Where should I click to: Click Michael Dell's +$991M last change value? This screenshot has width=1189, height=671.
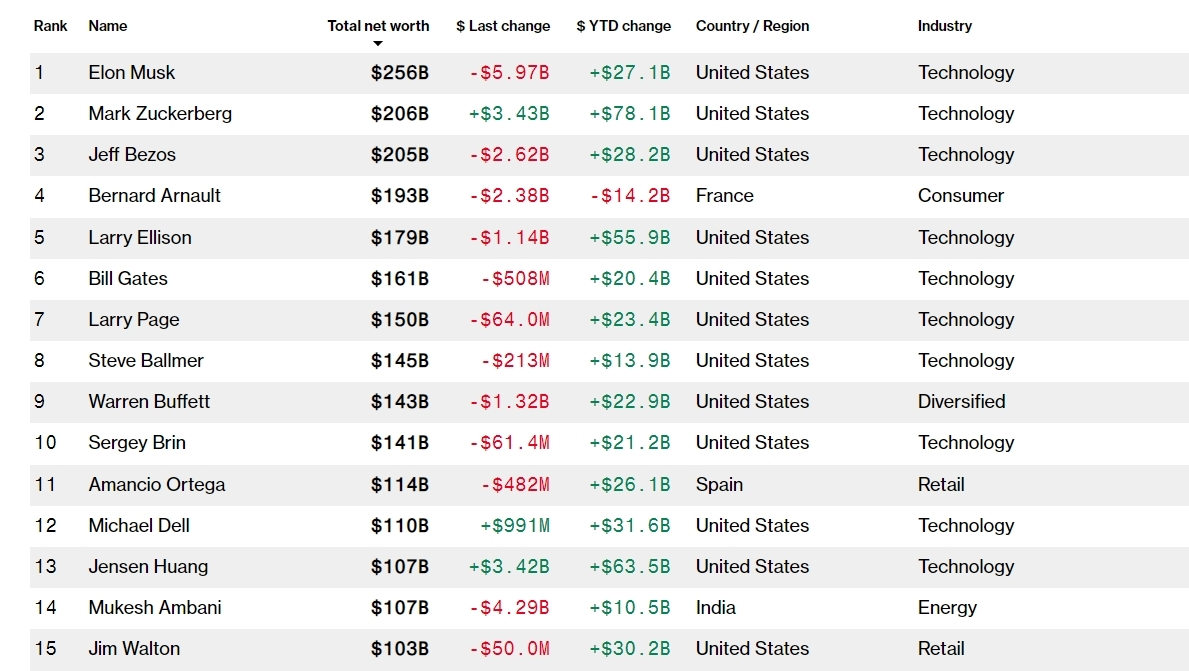click(514, 526)
